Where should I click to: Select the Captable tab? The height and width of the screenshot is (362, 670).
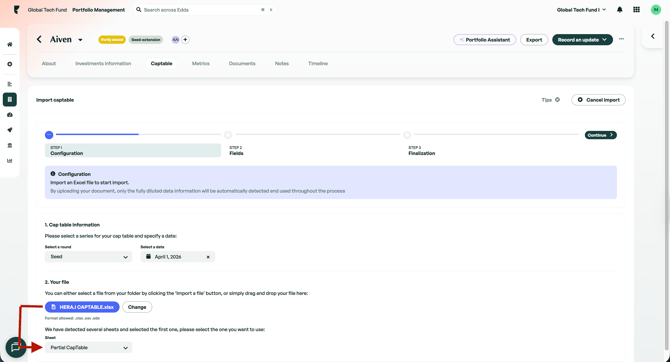pyautogui.click(x=161, y=63)
